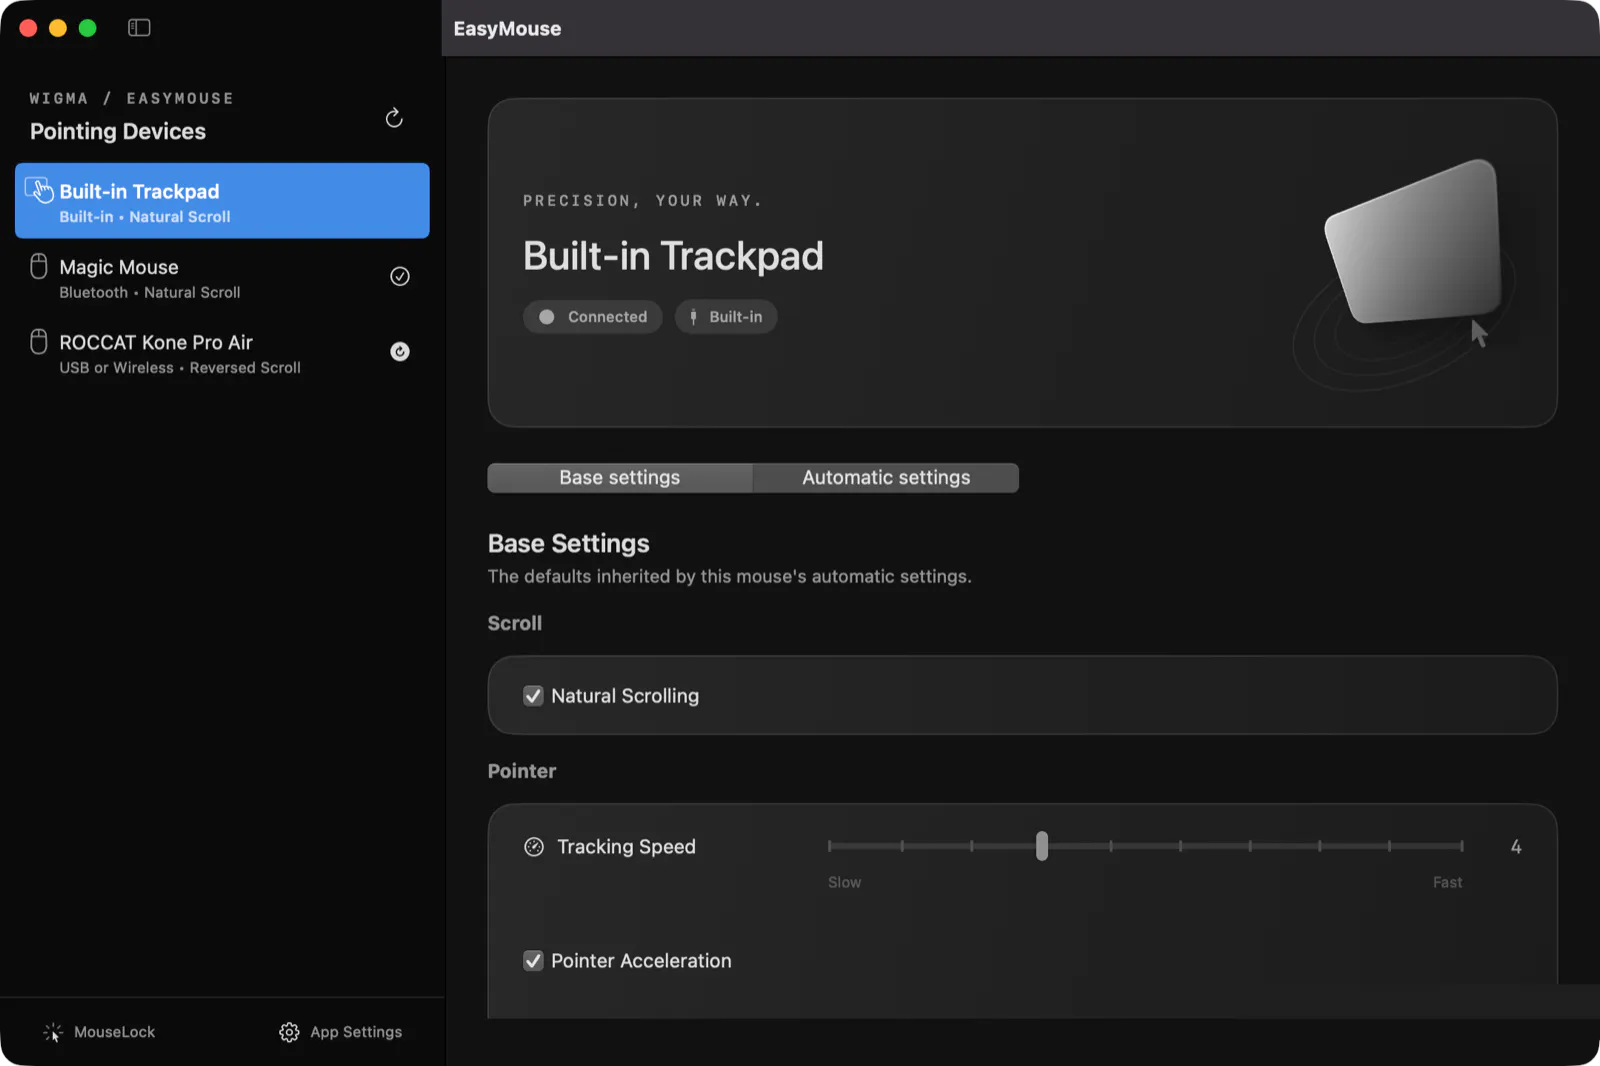Switch to the Automatic settings tab
This screenshot has height=1066, width=1600.
click(x=886, y=478)
